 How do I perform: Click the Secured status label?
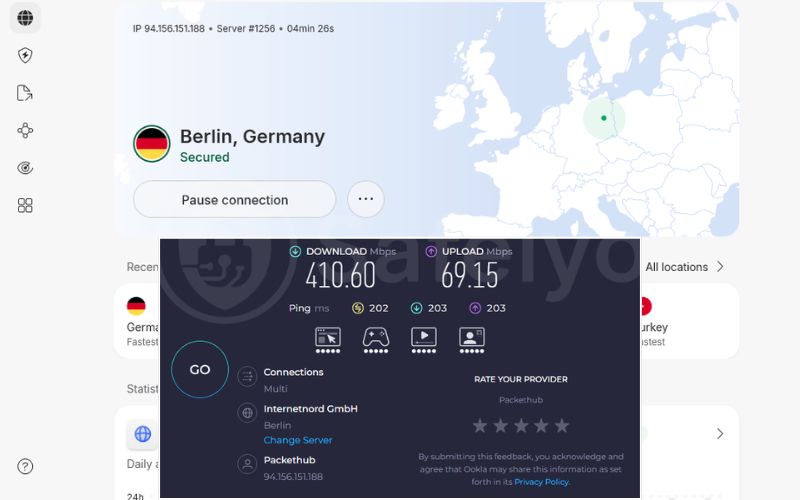tap(205, 157)
